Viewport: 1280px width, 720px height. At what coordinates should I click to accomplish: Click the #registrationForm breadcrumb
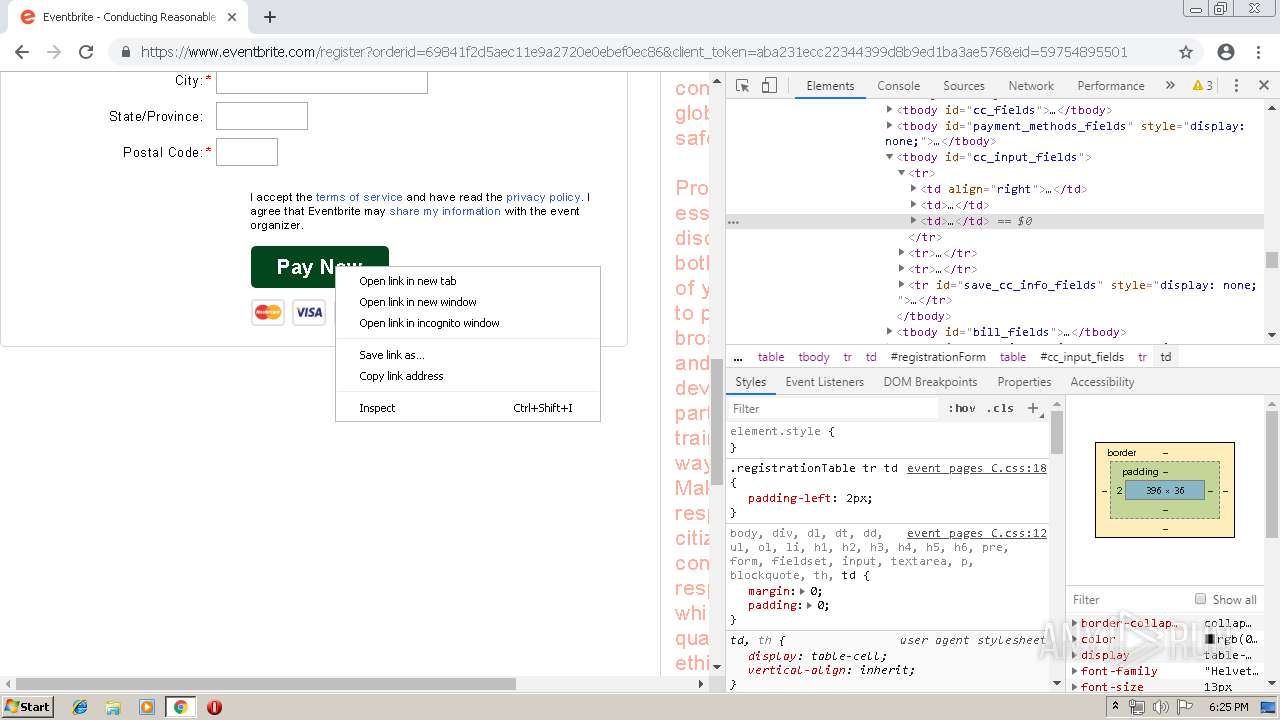tap(938, 357)
